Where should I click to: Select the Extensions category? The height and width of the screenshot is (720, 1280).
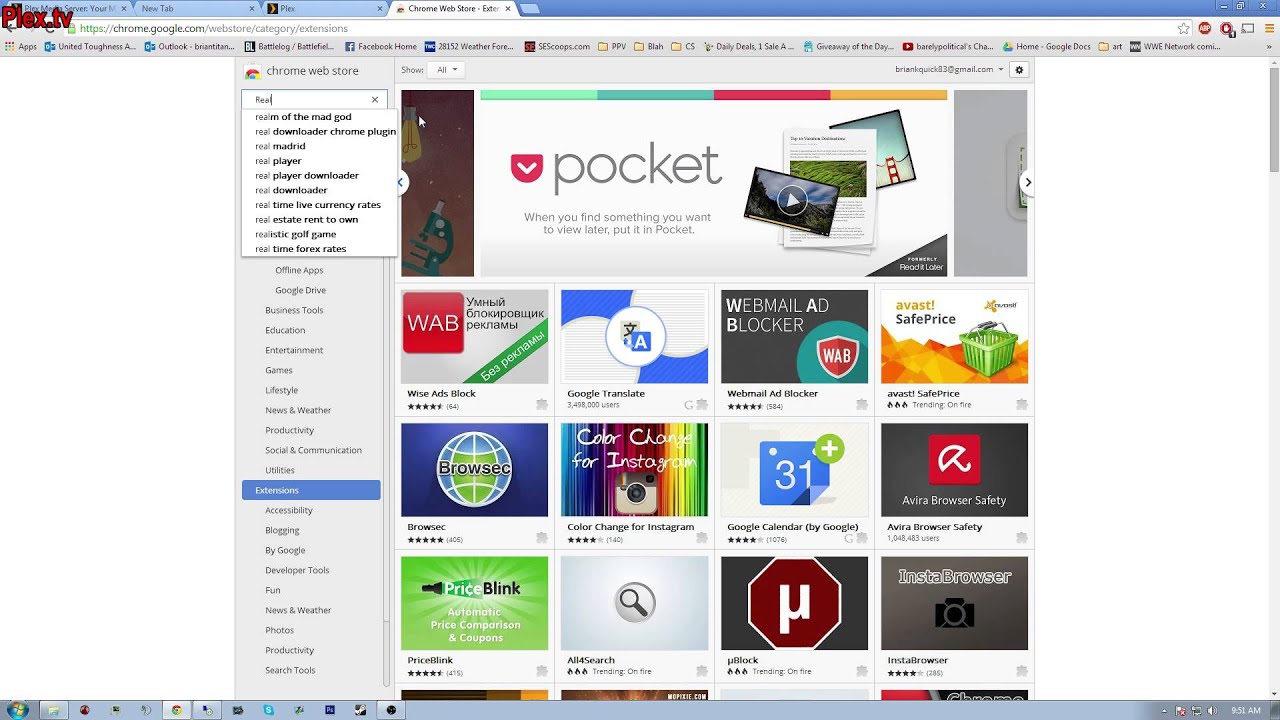311,490
